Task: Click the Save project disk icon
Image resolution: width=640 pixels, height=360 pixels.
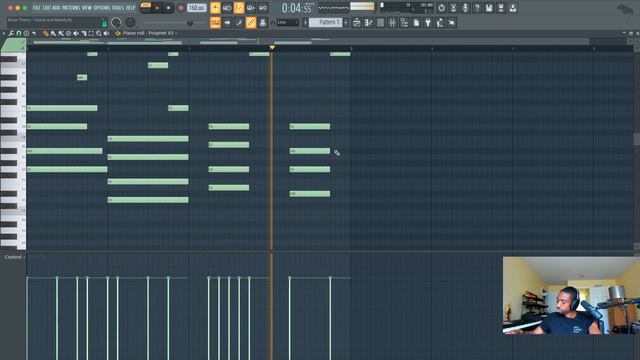Action: tap(489, 8)
